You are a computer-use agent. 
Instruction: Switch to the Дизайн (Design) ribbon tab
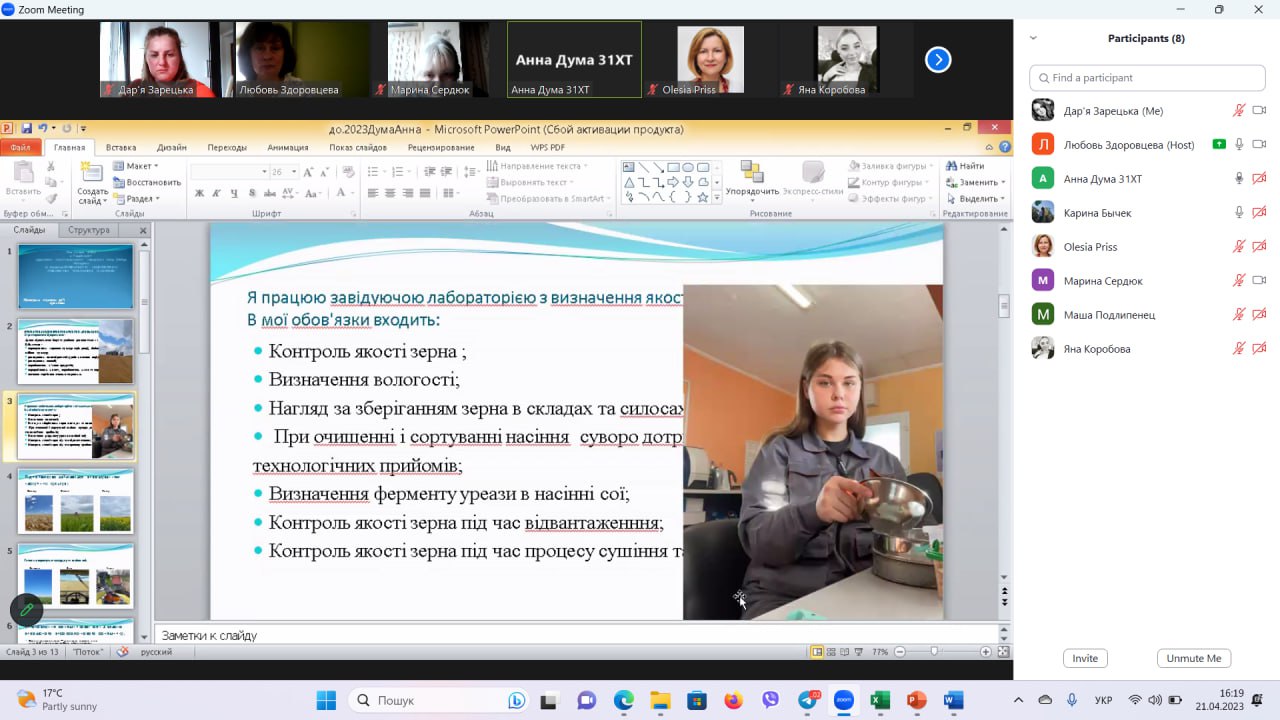tap(172, 148)
